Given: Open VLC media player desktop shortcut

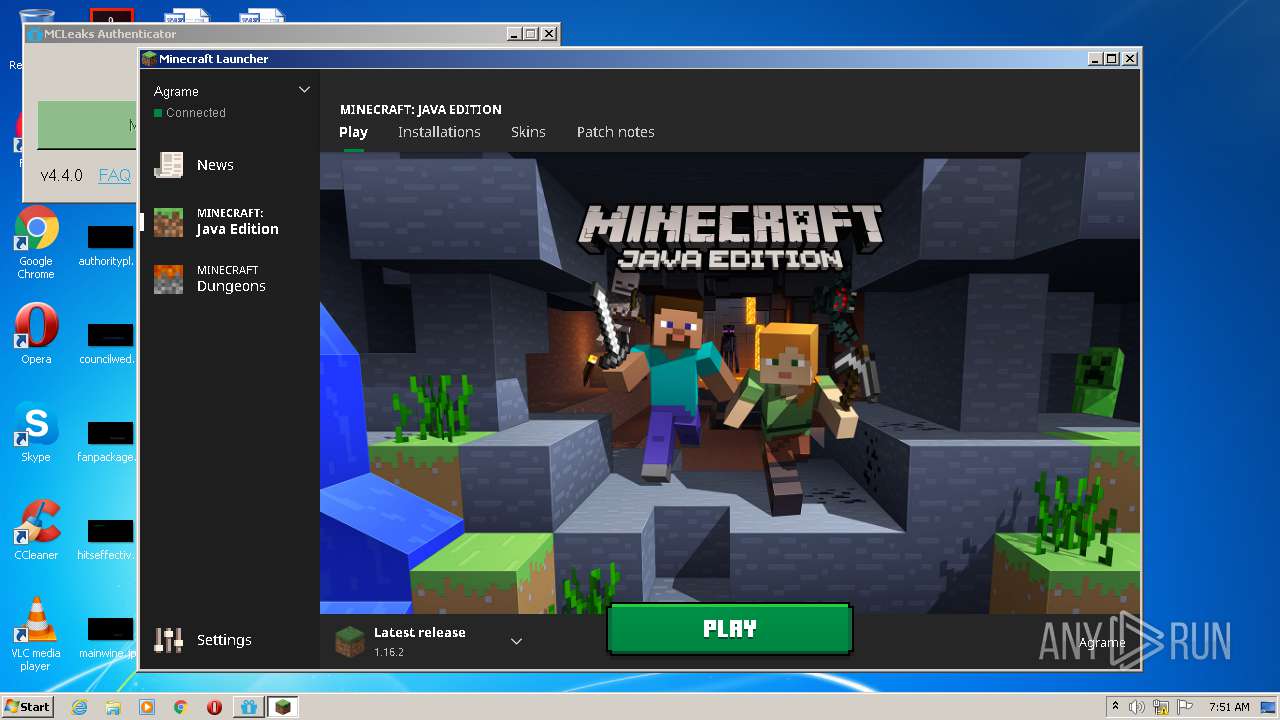Looking at the screenshot, I should [36, 634].
